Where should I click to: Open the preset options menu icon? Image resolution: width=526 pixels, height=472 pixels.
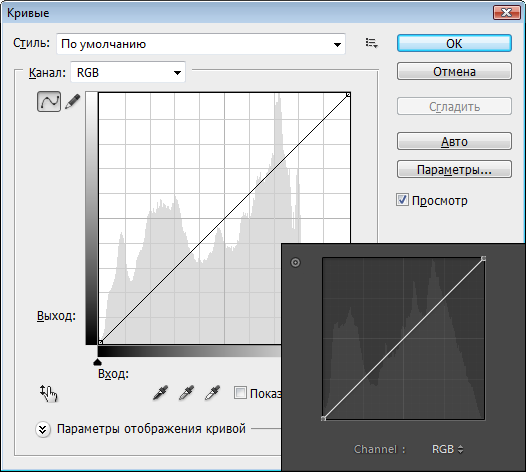tap(371, 43)
